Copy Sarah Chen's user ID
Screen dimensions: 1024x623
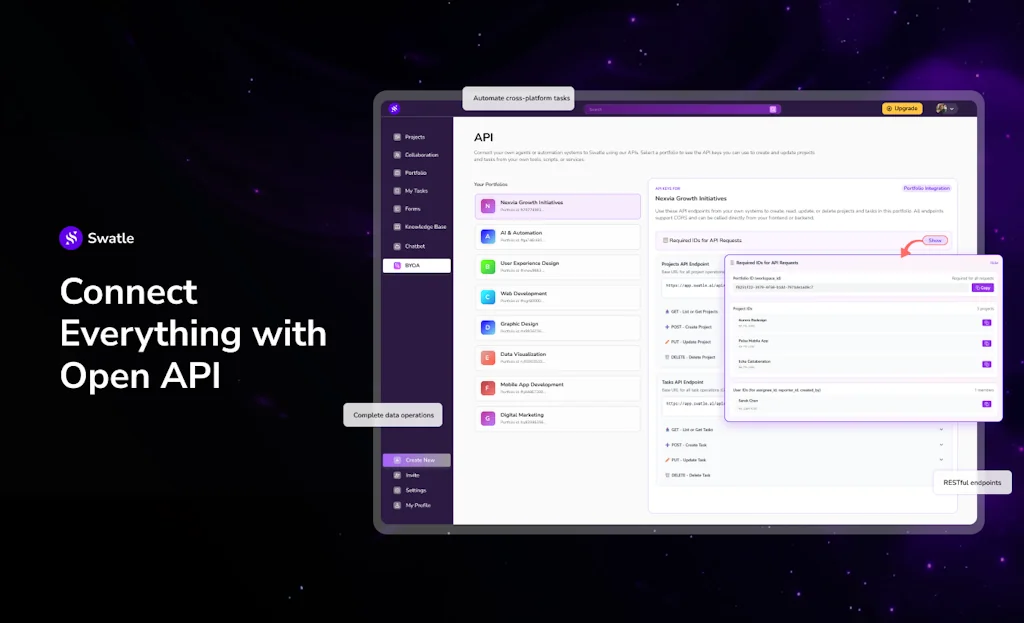coord(986,404)
